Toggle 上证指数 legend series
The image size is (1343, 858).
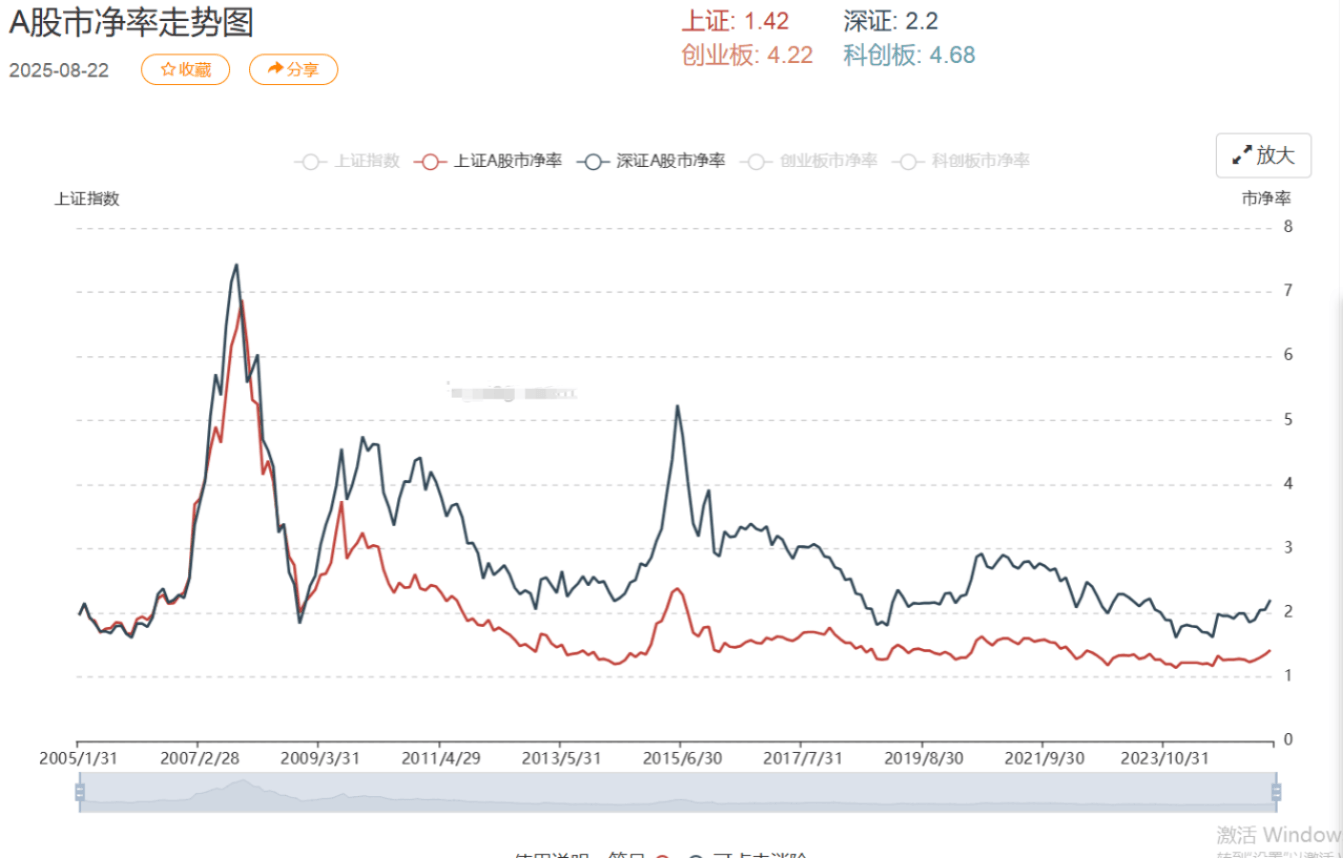point(347,161)
